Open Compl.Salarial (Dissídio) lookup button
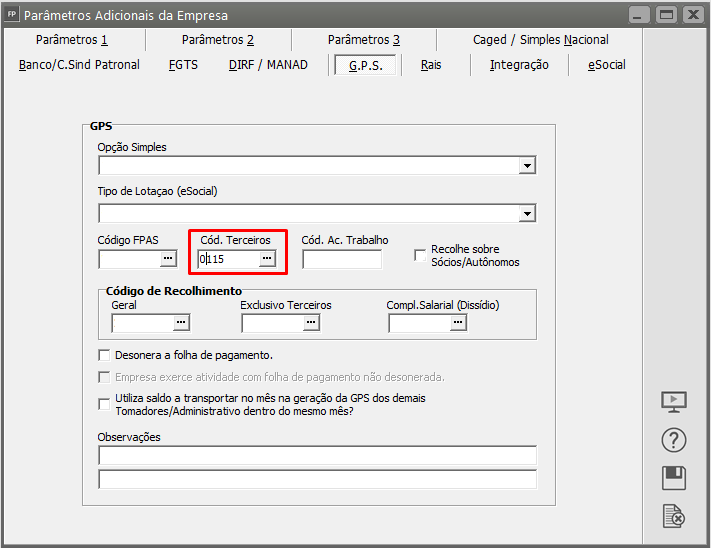The image size is (711, 548). [458, 323]
